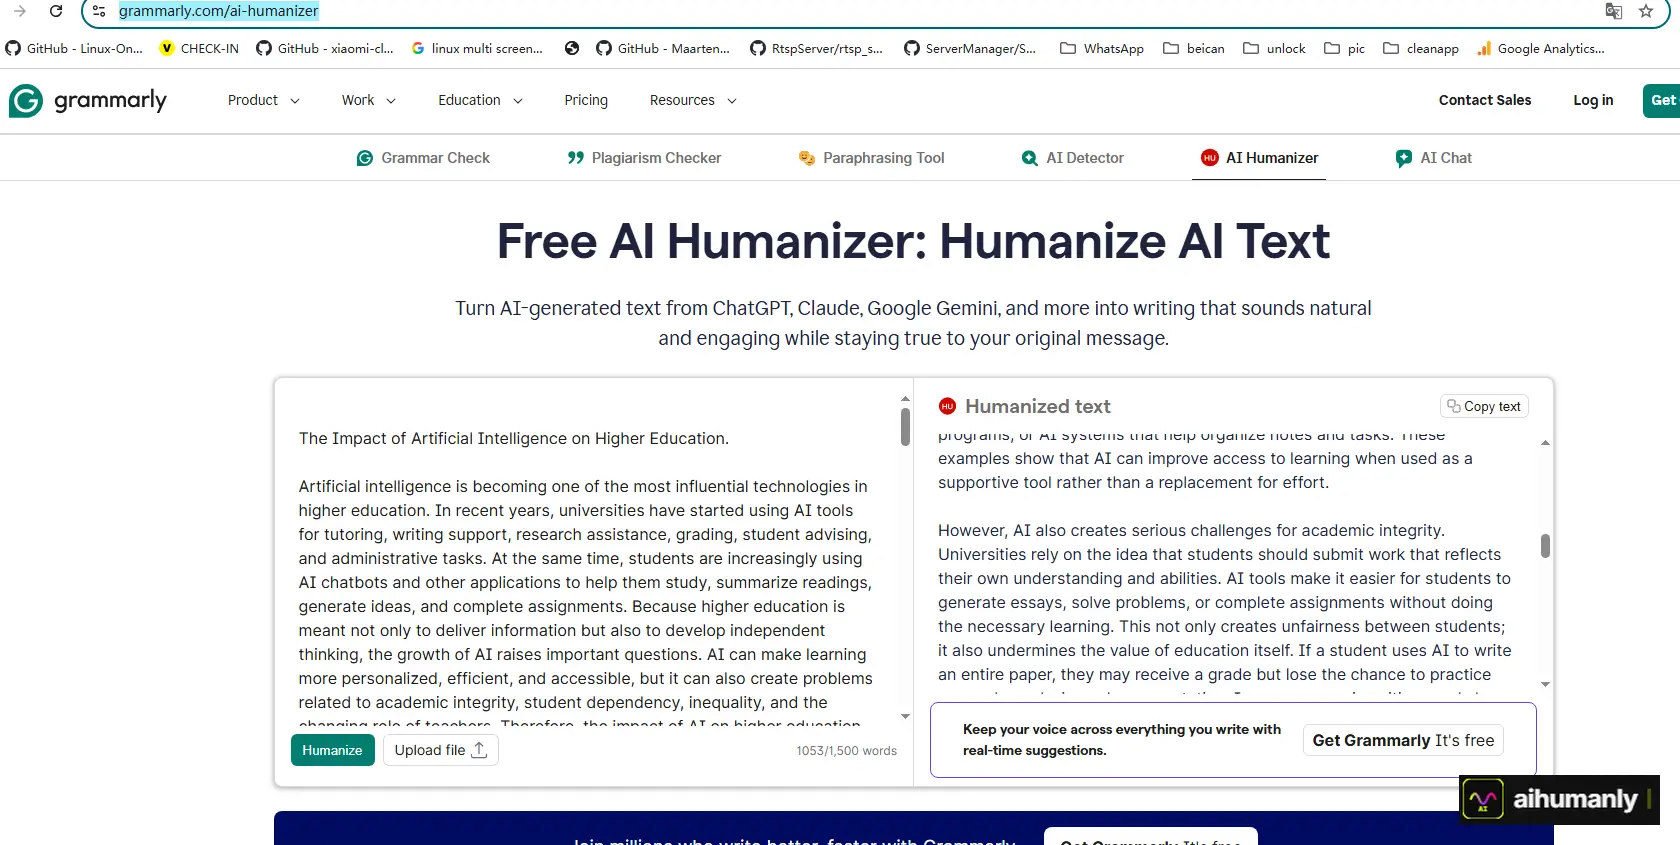Click the humanized text scrollbar thumb
This screenshot has width=1680, height=845.
pyautogui.click(x=1545, y=546)
